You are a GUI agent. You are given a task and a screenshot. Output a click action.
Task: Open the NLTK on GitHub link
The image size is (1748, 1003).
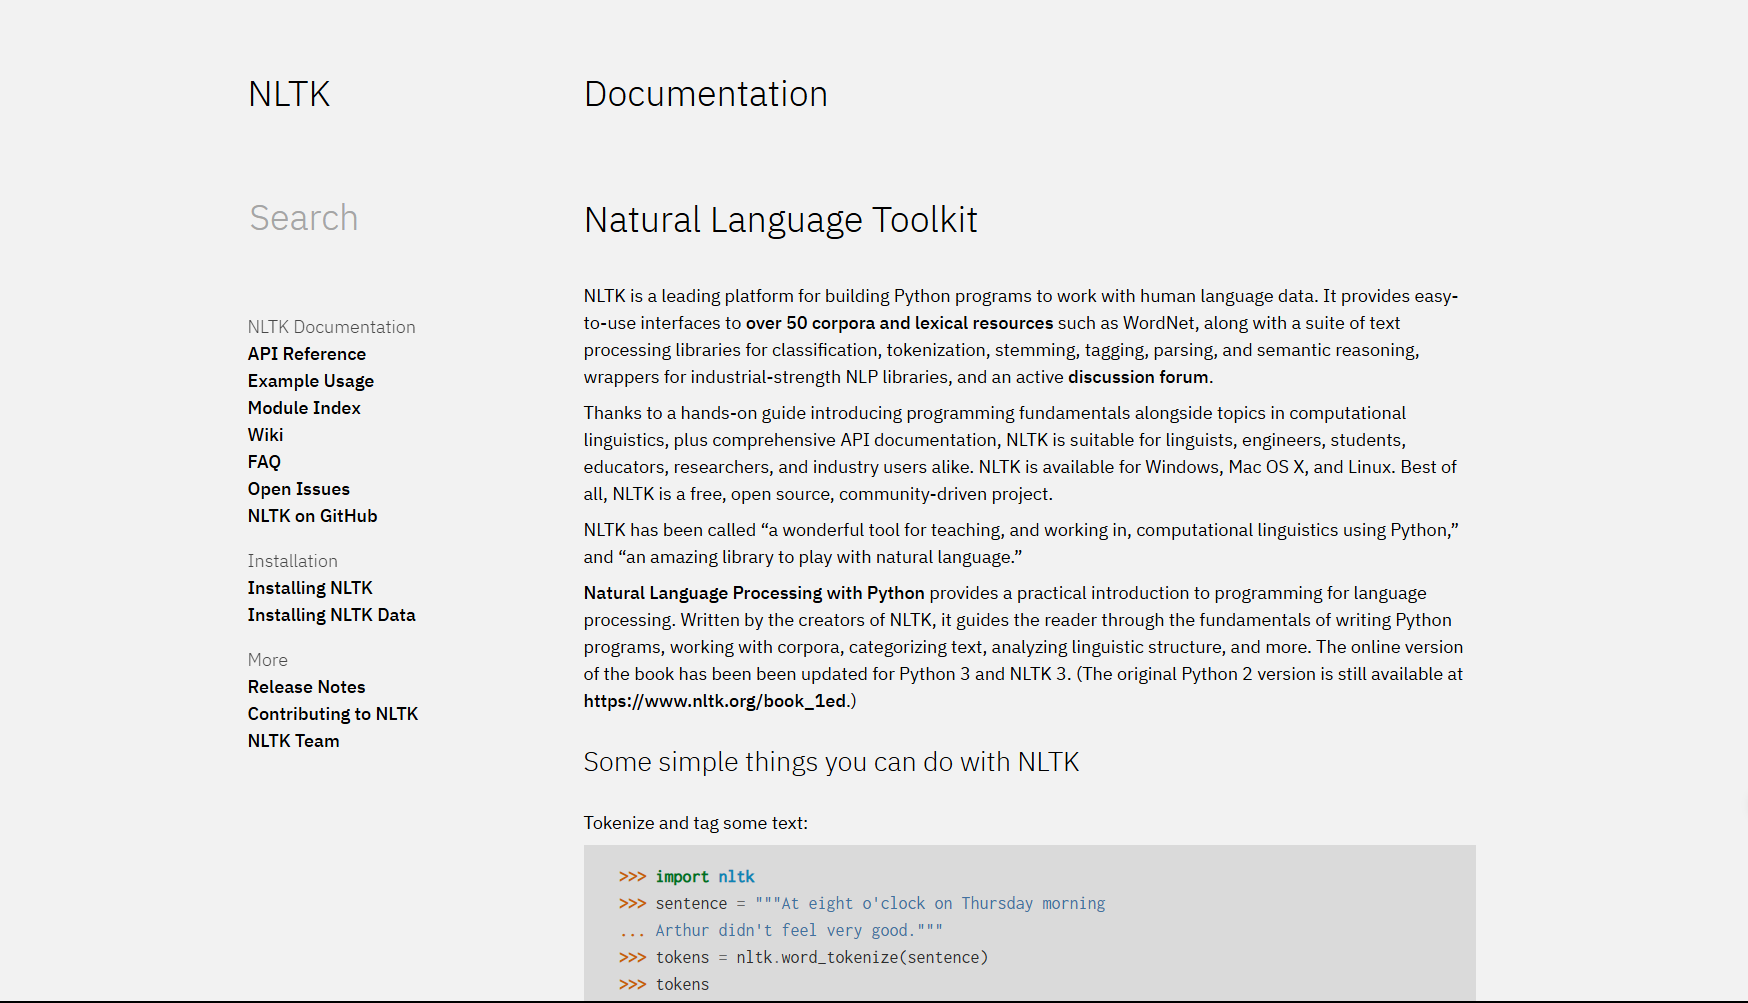point(313,516)
